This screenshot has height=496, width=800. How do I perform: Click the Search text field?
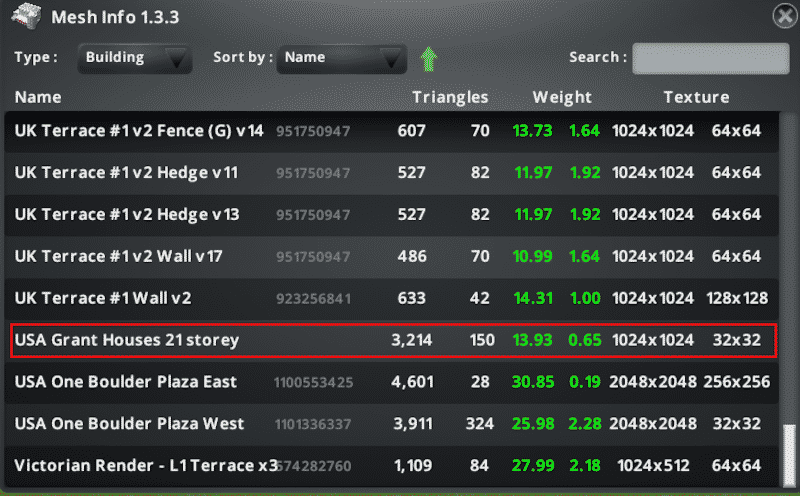tap(703, 58)
